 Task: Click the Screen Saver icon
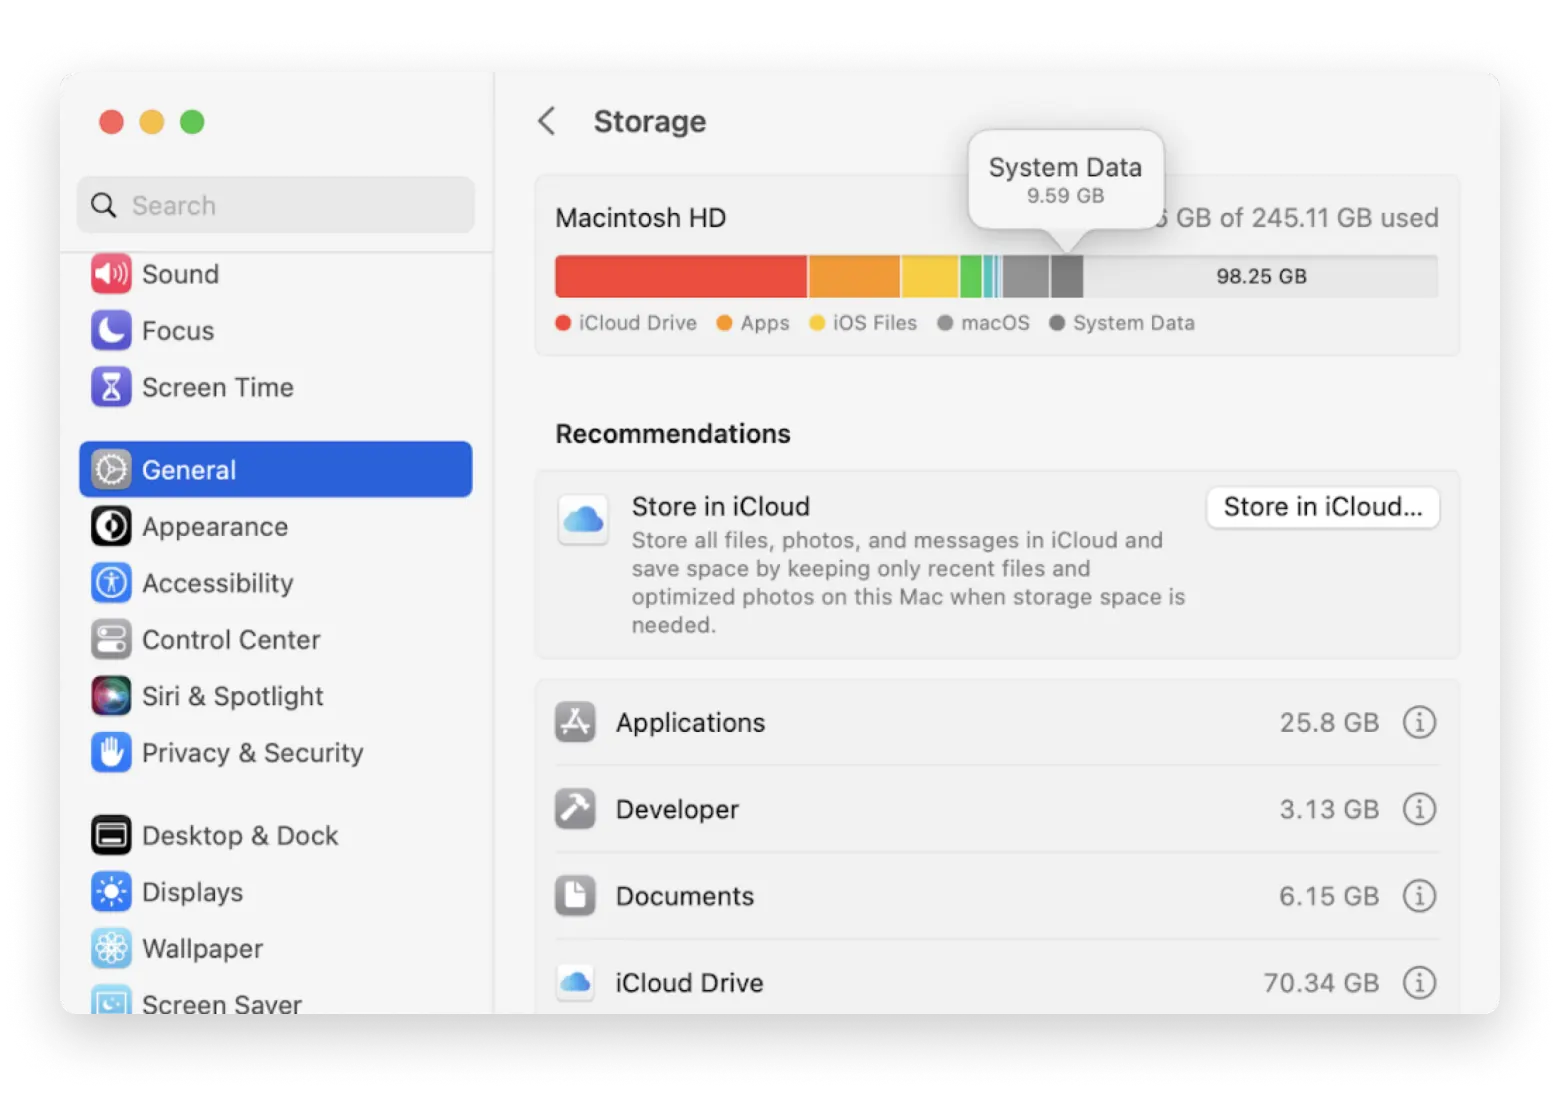(x=111, y=1000)
